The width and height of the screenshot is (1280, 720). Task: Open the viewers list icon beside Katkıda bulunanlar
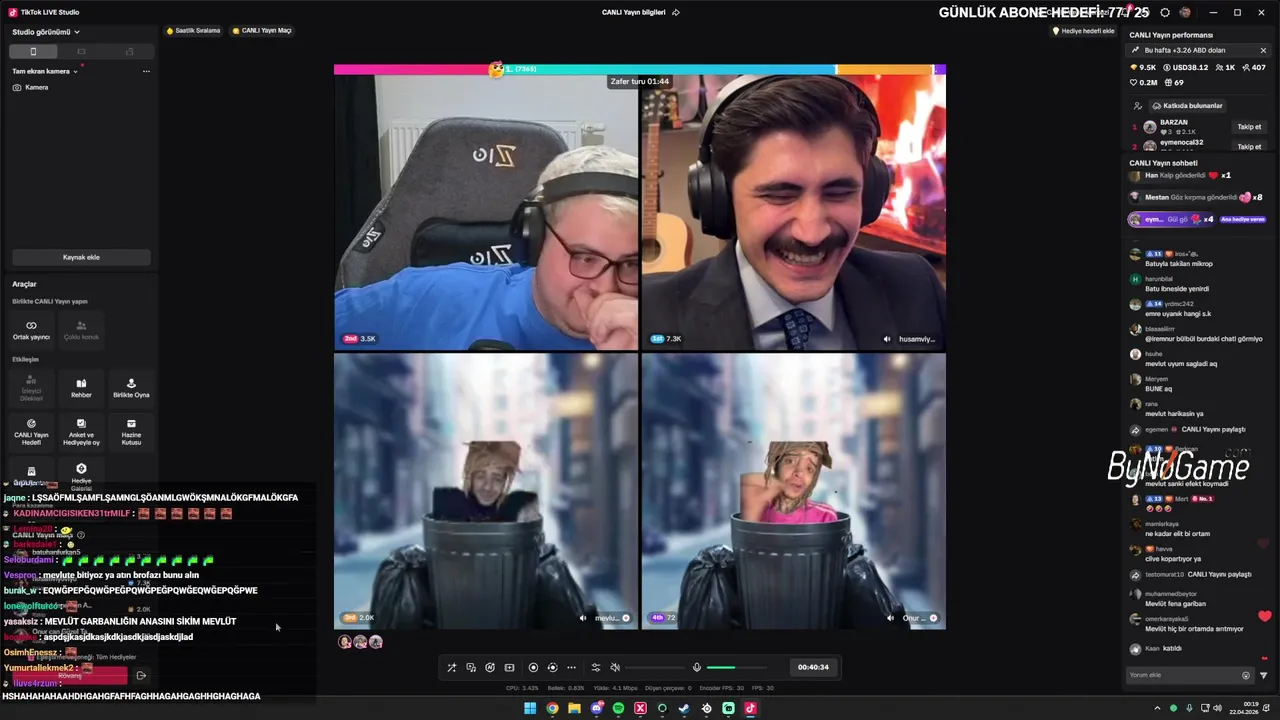[x=1137, y=105]
